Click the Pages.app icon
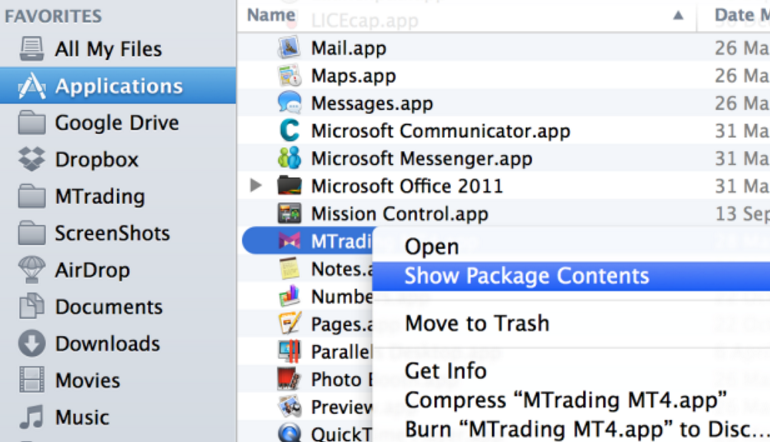 point(289,324)
